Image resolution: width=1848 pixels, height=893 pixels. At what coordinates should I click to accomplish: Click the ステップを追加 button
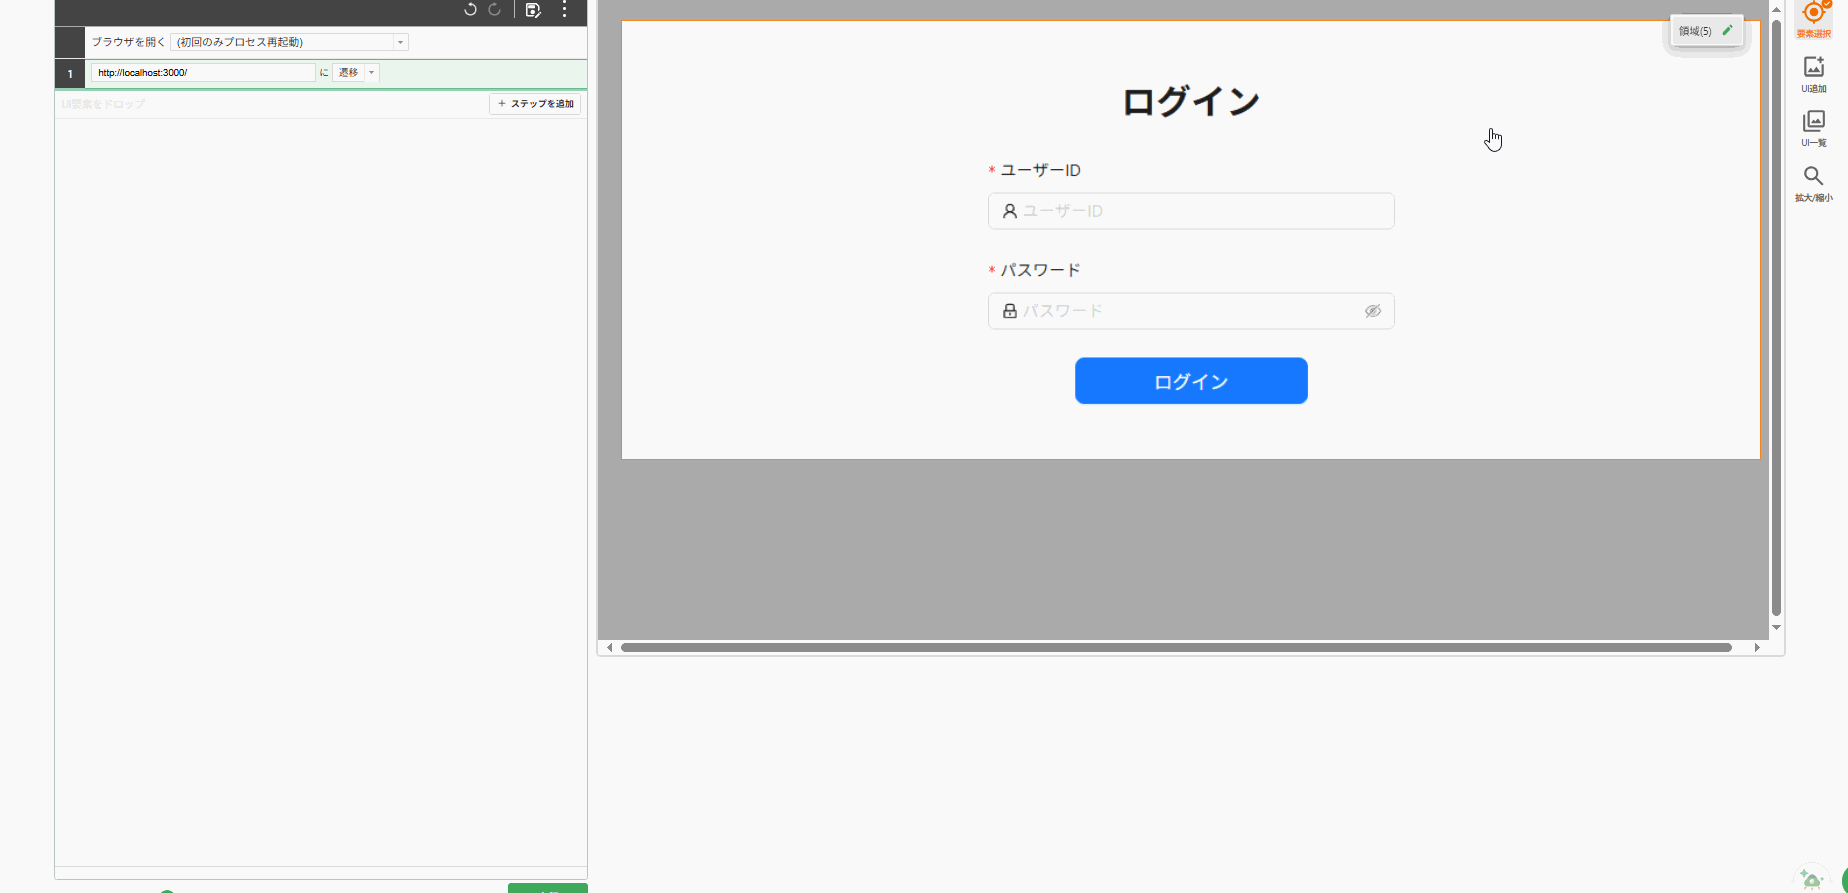535,104
